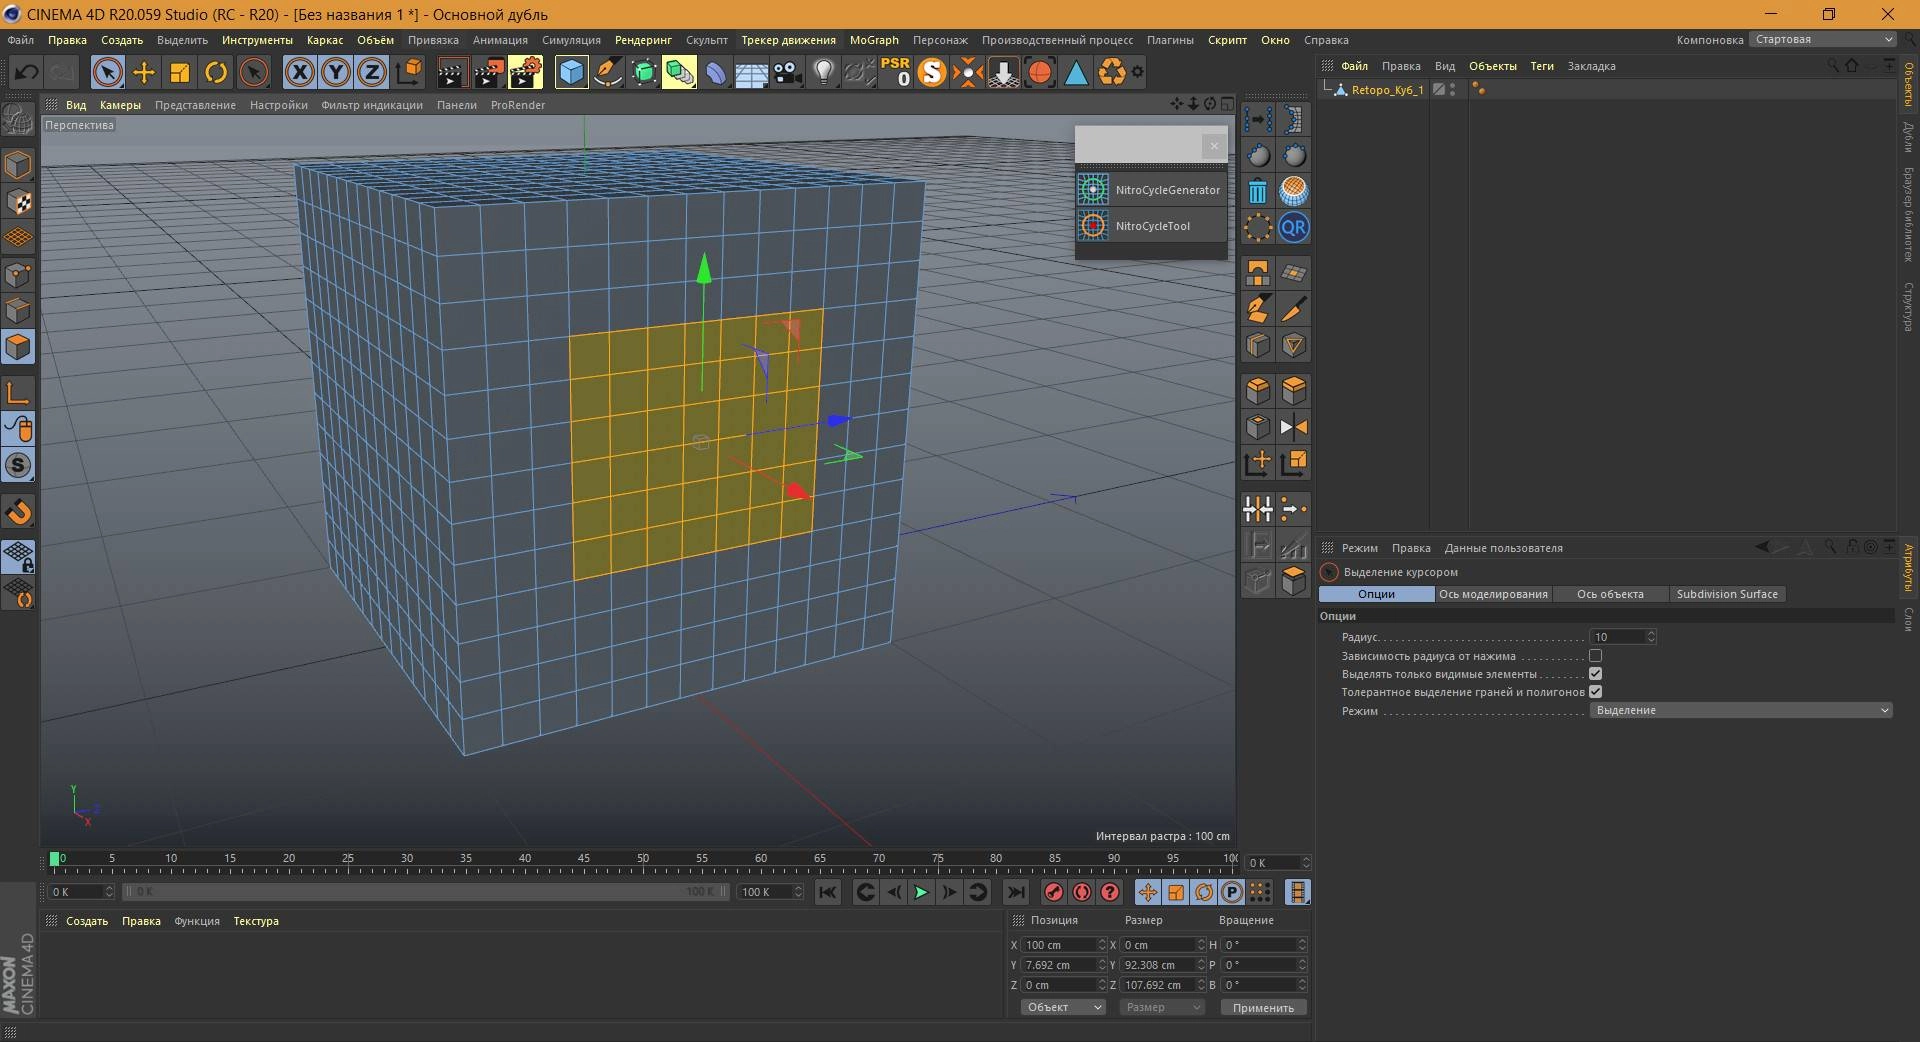Image resolution: width=1920 pixels, height=1042 pixels.
Task: Switch to Polygons mode icon
Action: point(18,347)
